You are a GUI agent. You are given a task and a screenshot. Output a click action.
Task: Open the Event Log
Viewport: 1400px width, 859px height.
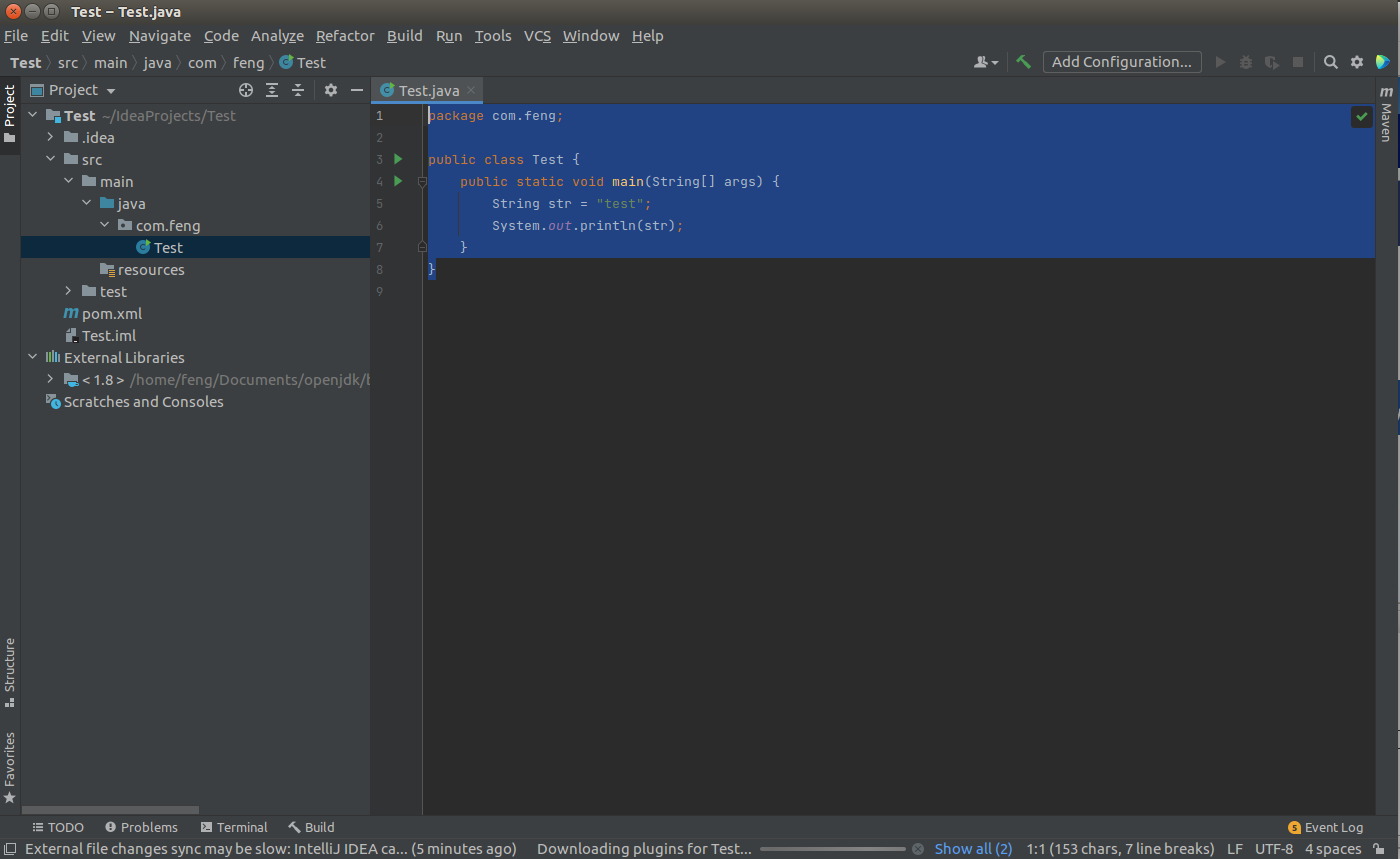click(1326, 828)
